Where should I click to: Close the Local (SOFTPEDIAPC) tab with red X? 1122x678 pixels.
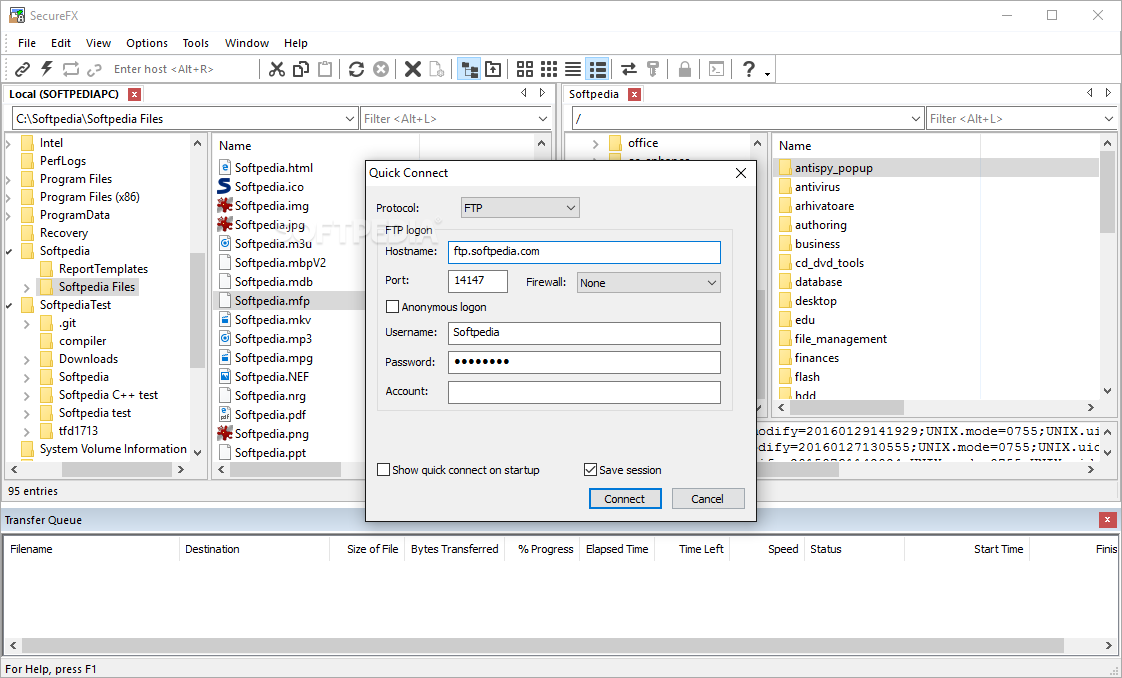coord(134,94)
